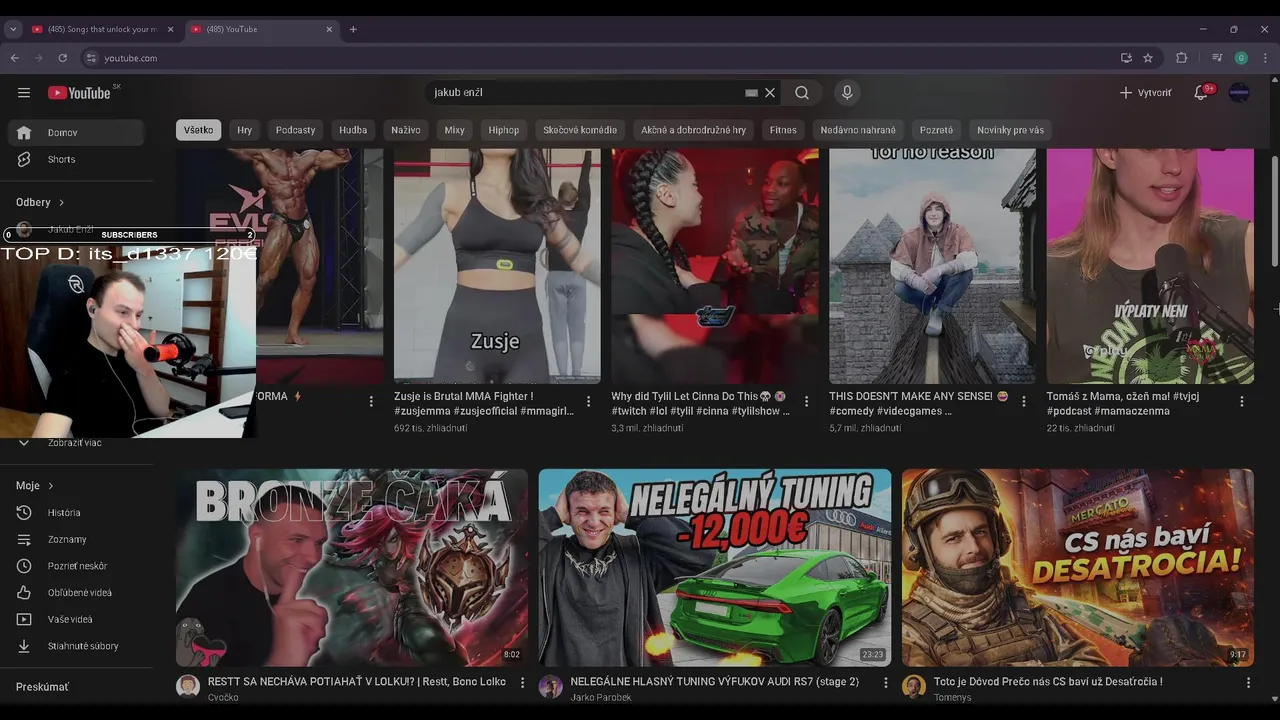Open Pozrieť neskôr watch later

point(76,566)
